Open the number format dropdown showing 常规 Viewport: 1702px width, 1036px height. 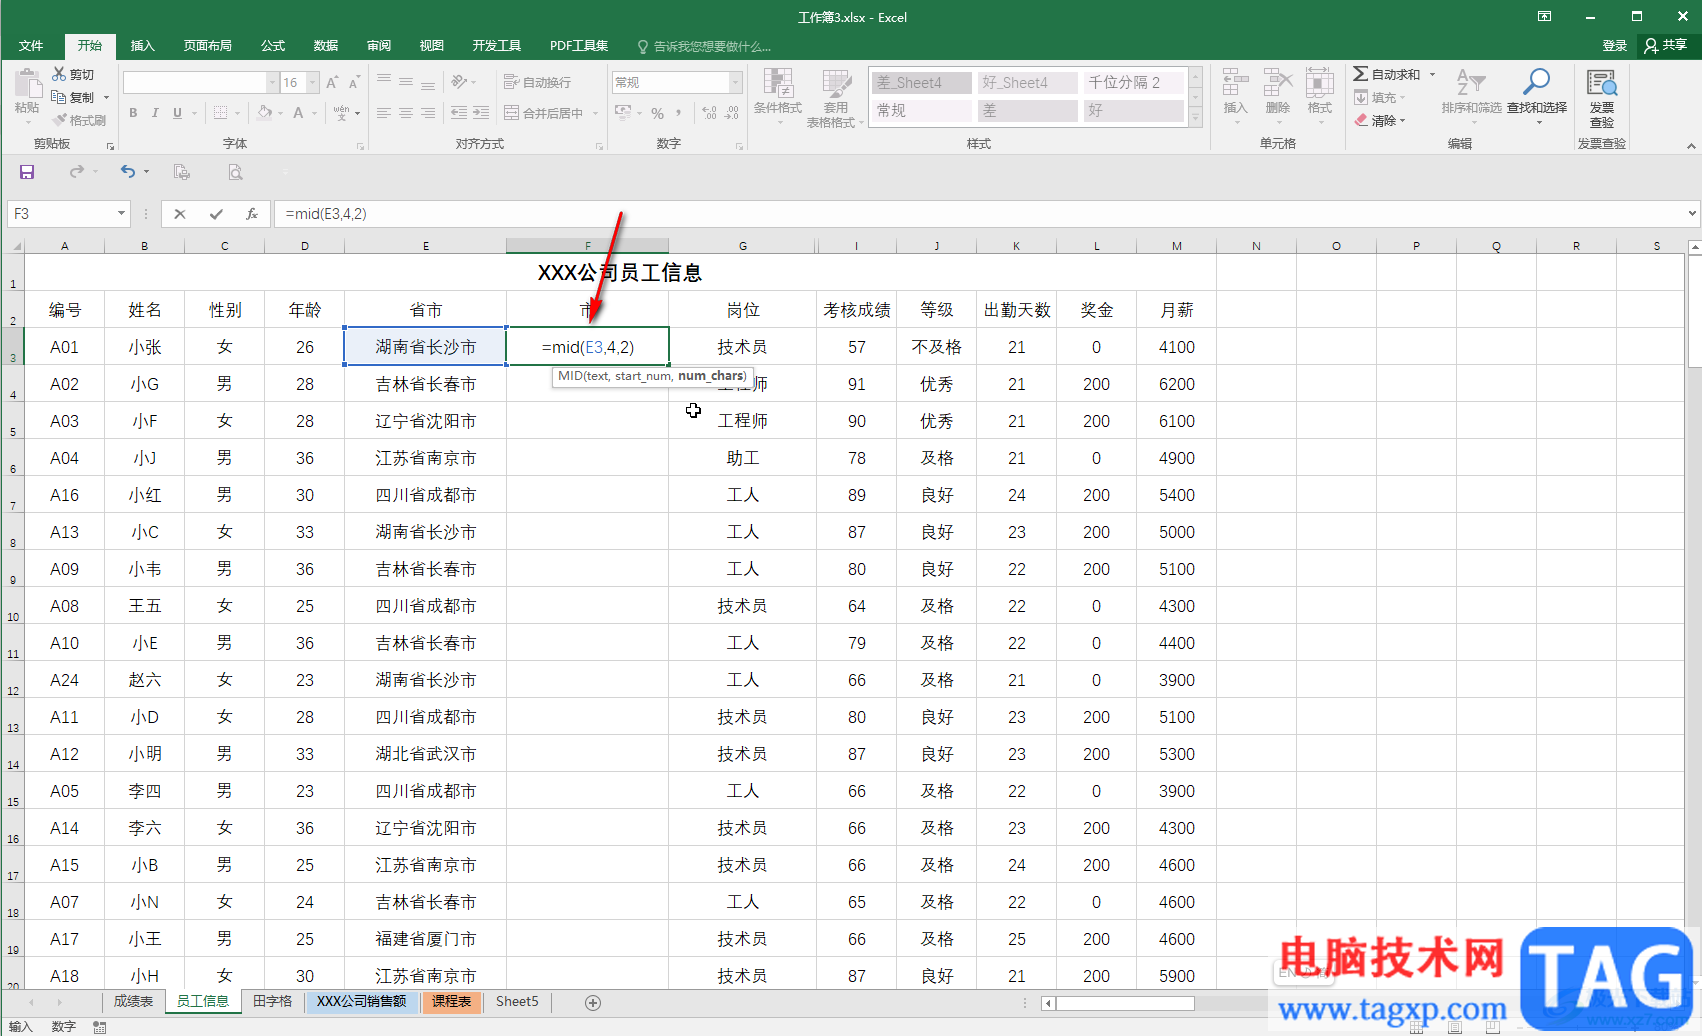pos(736,82)
